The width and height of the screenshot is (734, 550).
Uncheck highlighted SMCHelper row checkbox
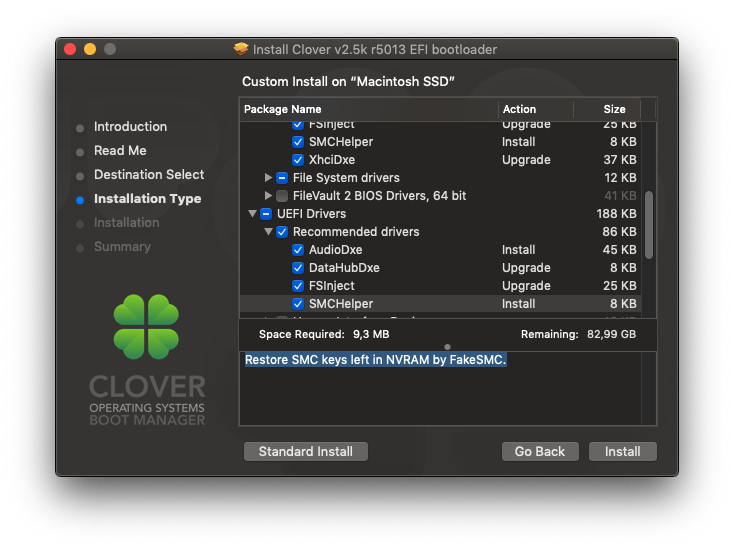[298, 304]
